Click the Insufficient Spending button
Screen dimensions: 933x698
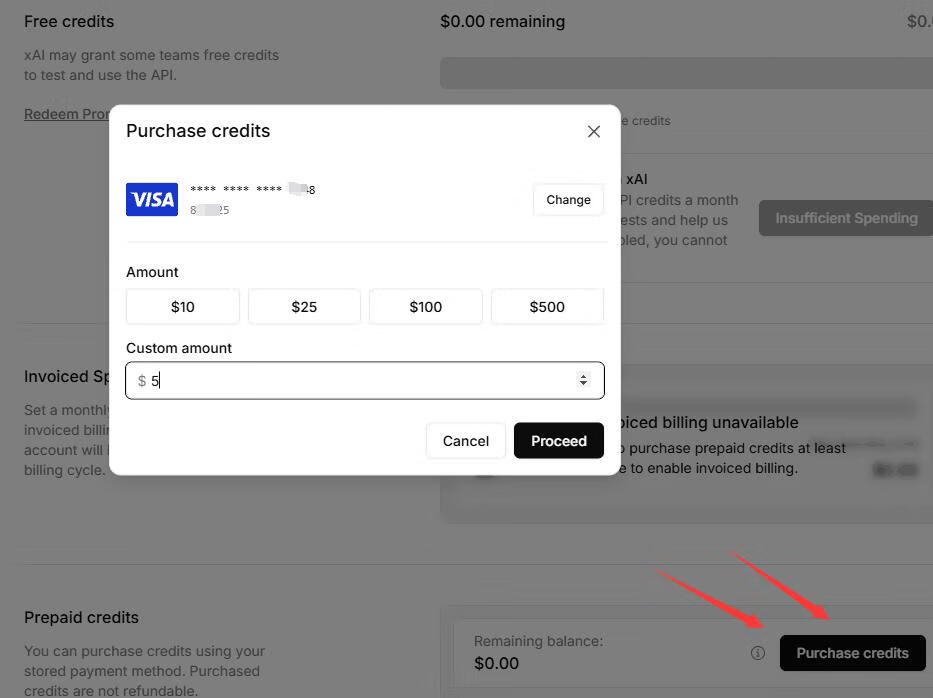(846, 218)
